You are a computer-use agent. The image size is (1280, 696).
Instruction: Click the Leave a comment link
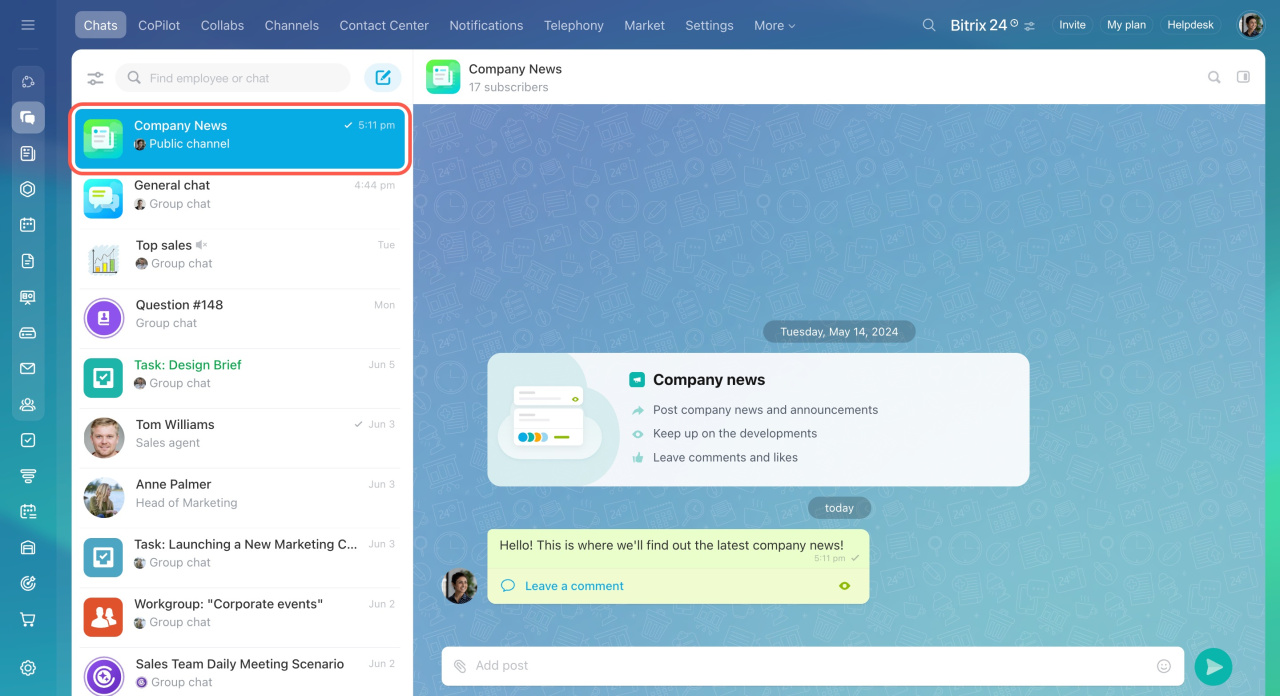[x=574, y=586]
